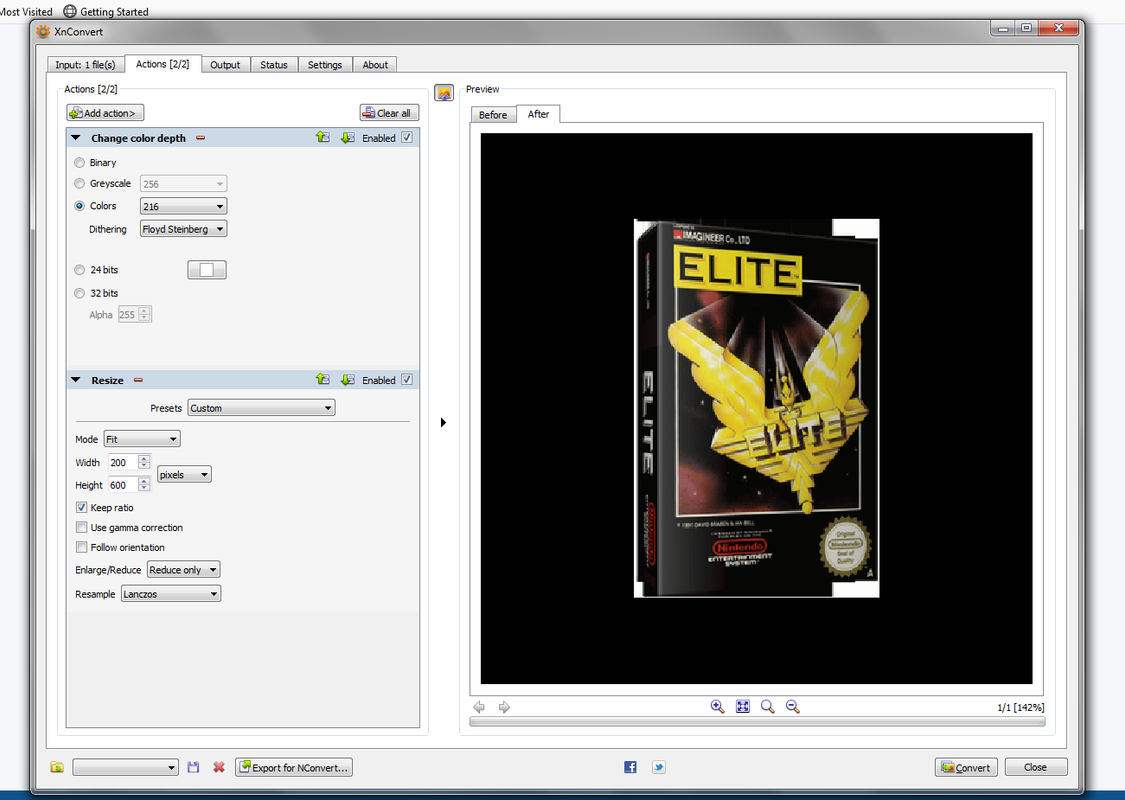Show the Before preview tab
Image resolution: width=1125 pixels, height=800 pixels.
click(493, 115)
